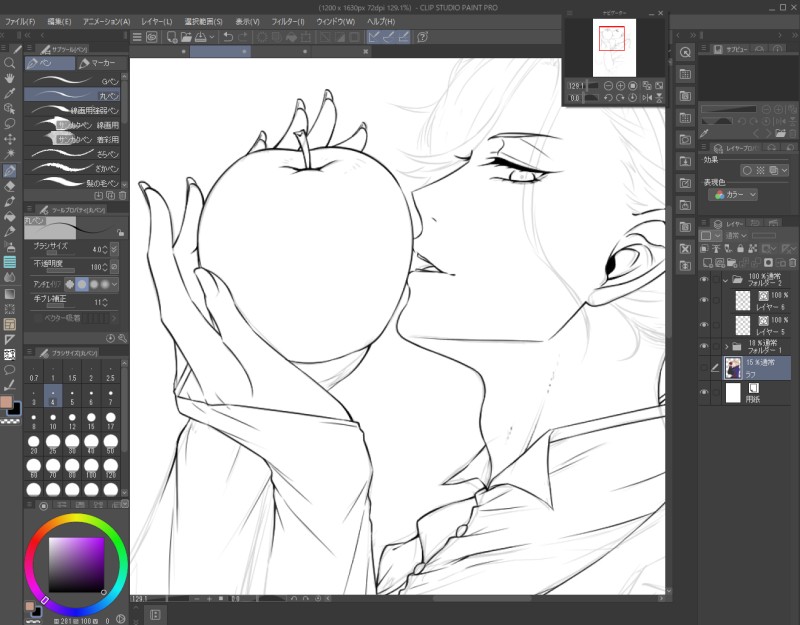The height and width of the screenshot is (625, 800).
Task: Select the ざらペン sub tool
Action: pos(73,154)
